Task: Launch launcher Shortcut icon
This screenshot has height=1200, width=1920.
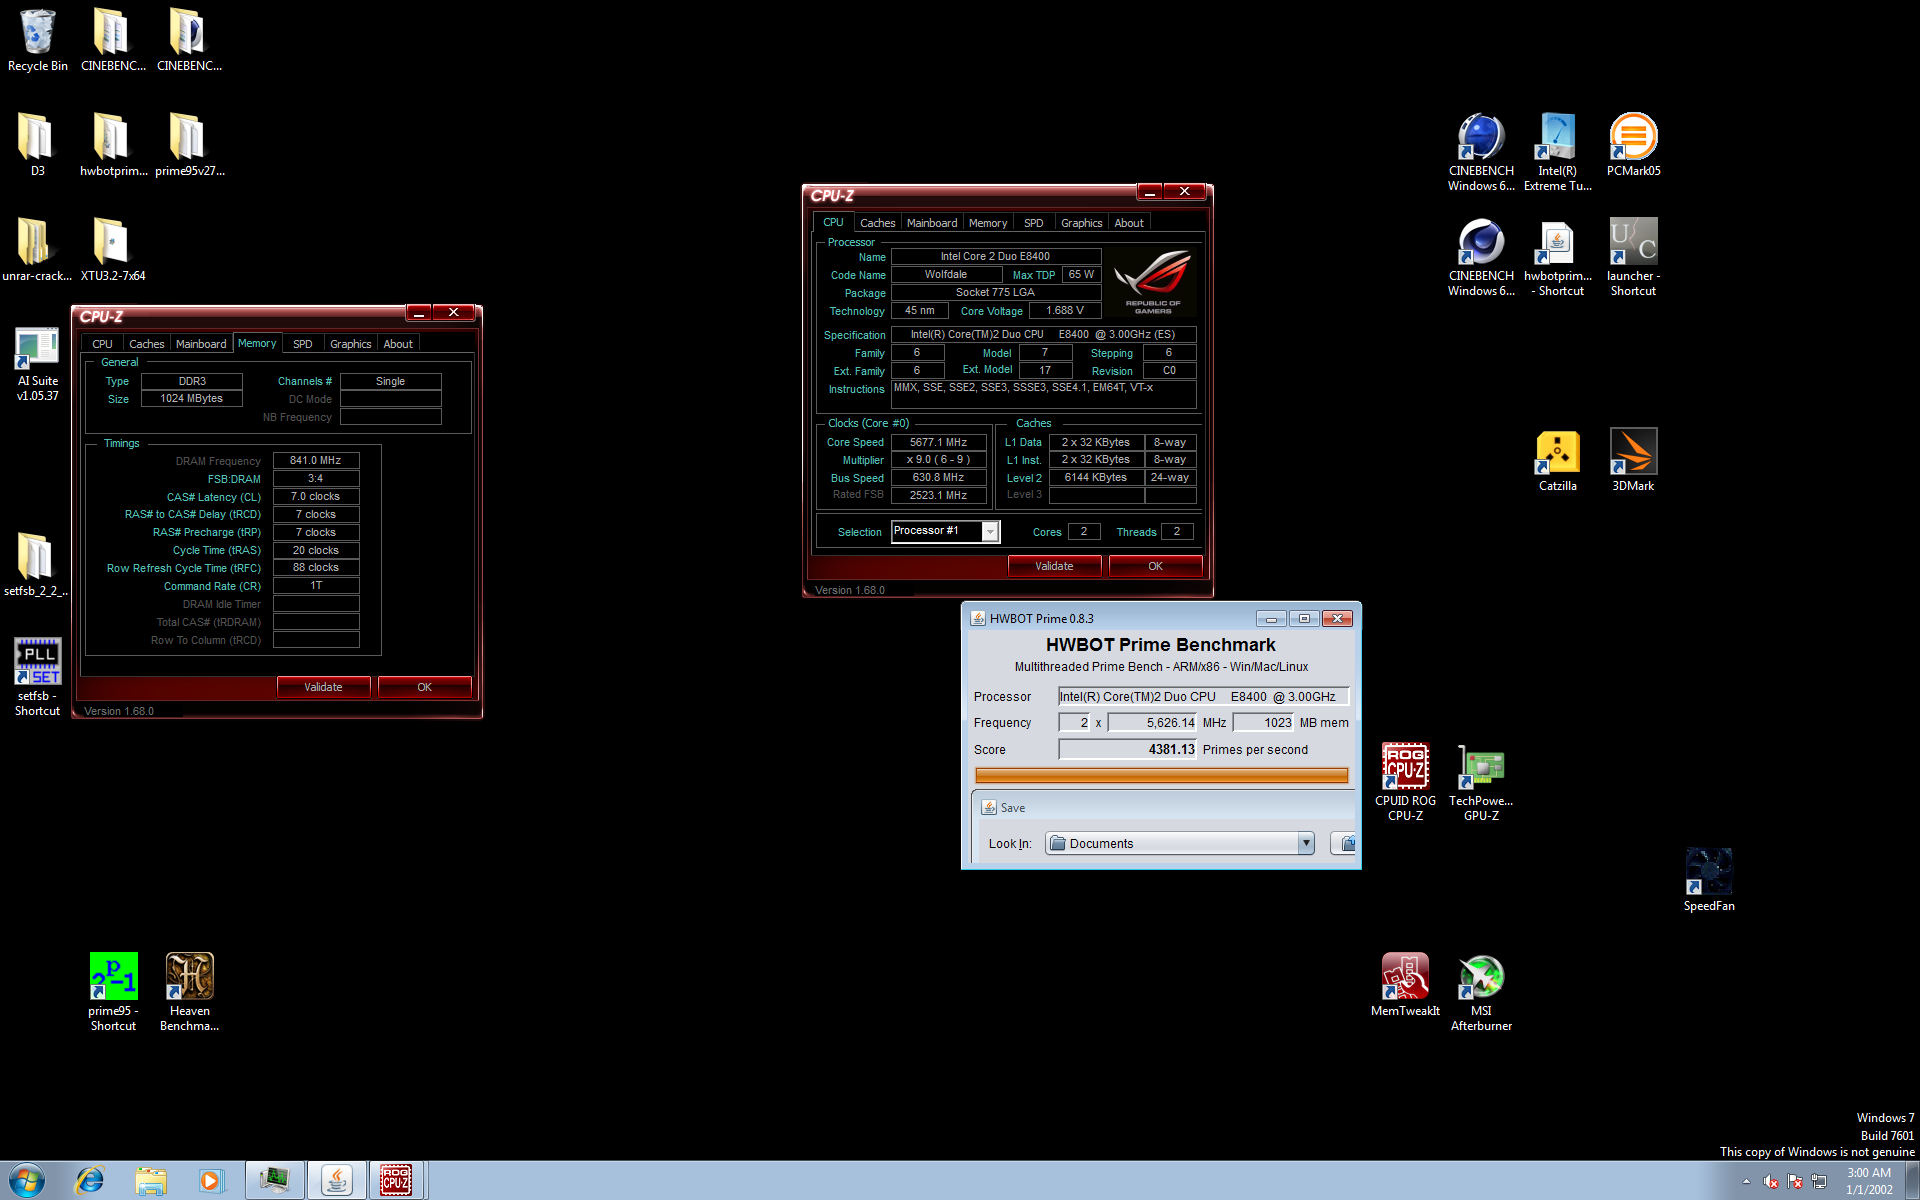Action: (1633, 257)
